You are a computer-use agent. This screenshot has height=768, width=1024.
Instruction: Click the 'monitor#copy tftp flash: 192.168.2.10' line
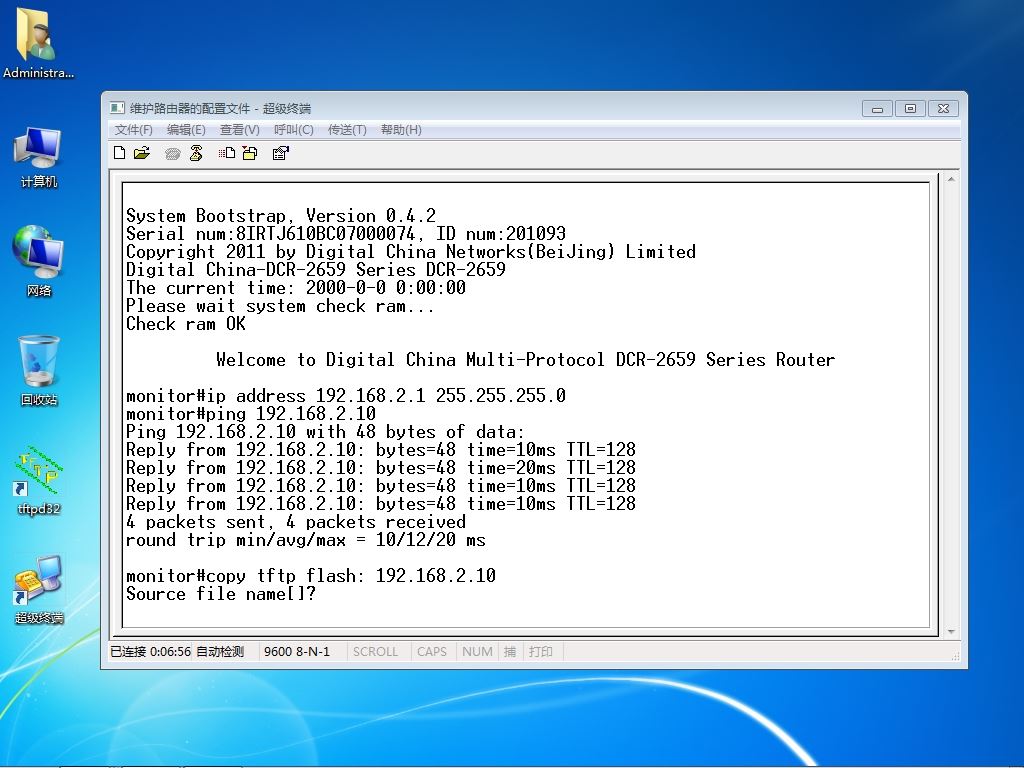pos(311,575)
